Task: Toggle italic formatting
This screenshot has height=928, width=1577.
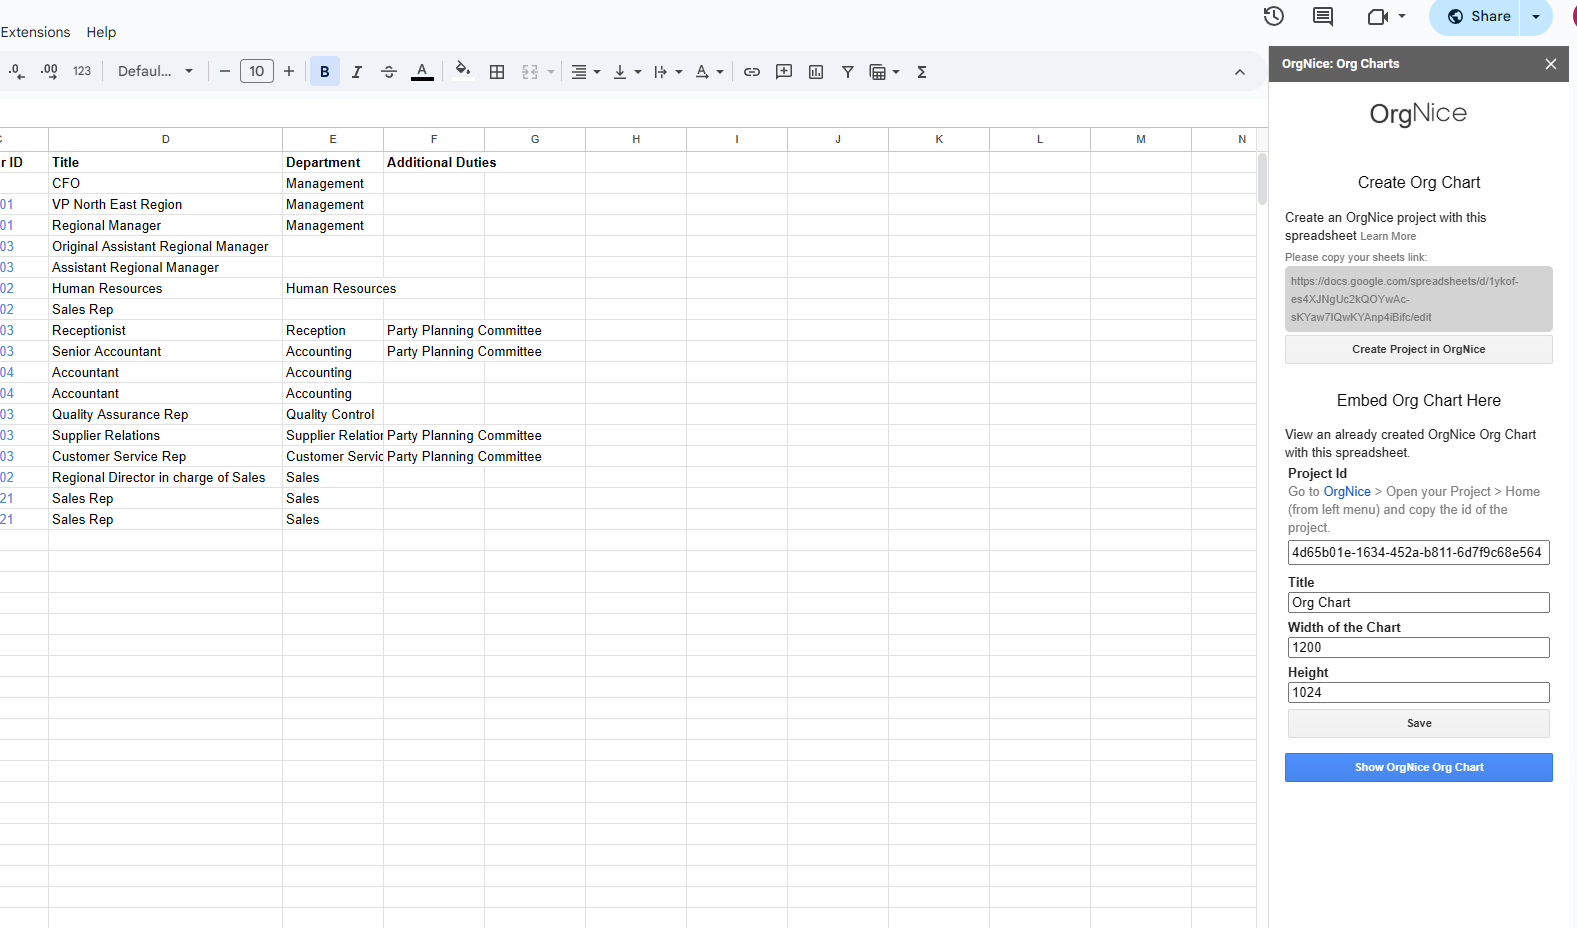Action: (x=357, y=71)
